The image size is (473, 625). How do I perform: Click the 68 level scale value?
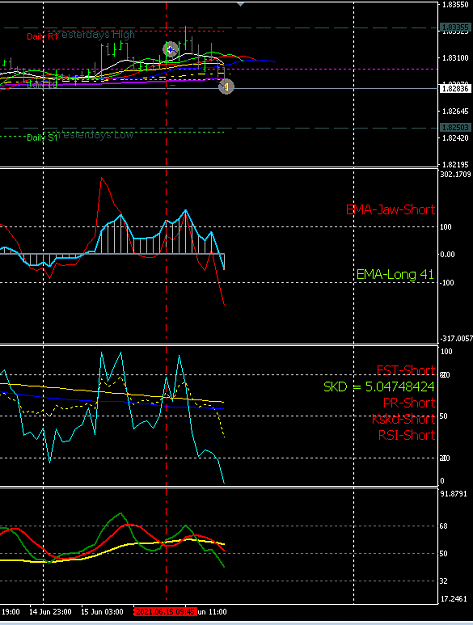(x=444, y=526)
